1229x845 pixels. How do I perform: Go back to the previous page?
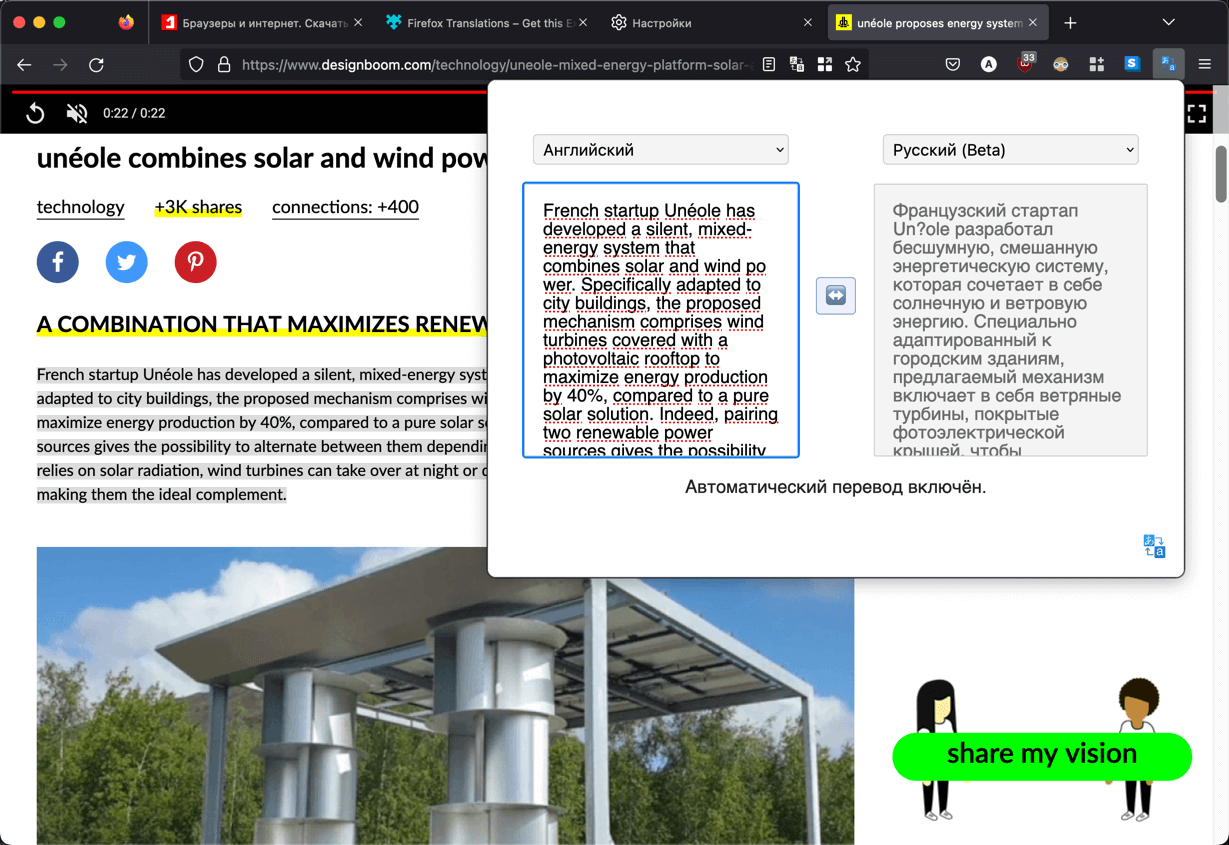coord(24,64)
